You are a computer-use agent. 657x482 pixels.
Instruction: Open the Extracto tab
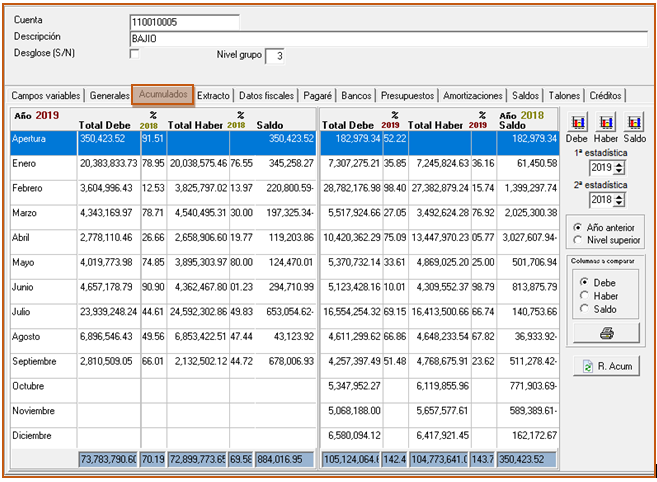click(213, 96)
